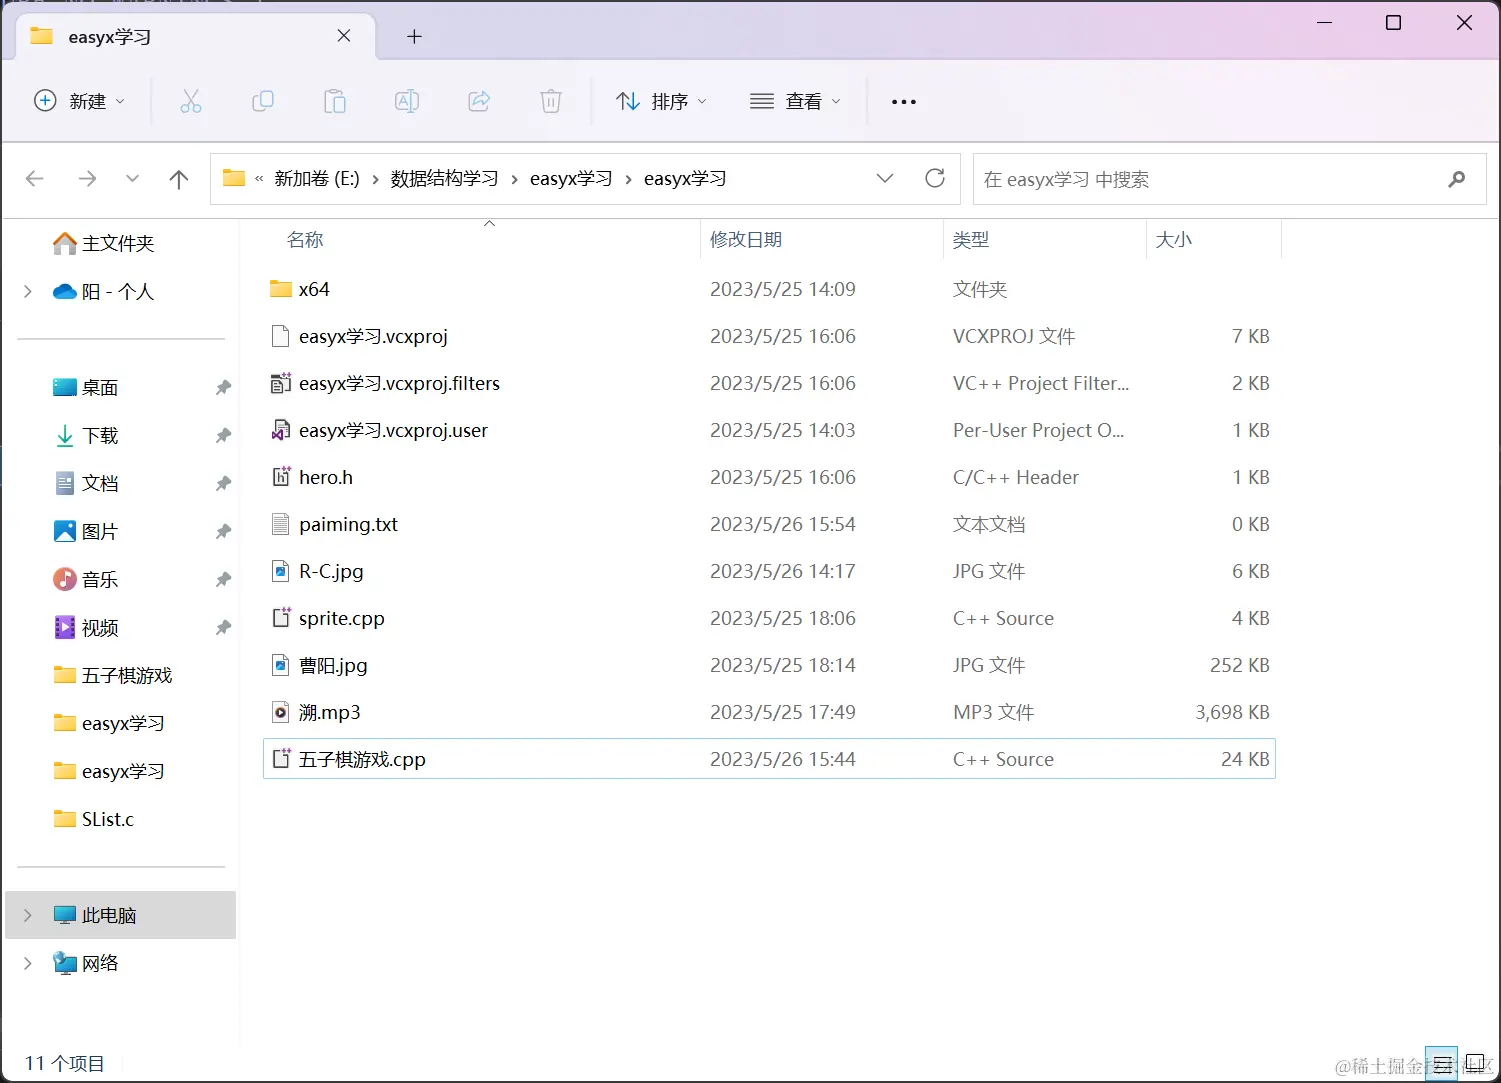Image resolution: width=1501 pixels, height=1083 pixels.
Task: Click the Rename icon in toolbar
Action: pyautogui.click(x=407, y=101)
